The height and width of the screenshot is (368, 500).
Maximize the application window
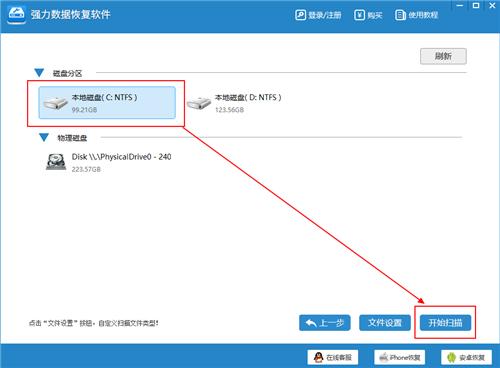pyautogui.click(x=476, y=5)
